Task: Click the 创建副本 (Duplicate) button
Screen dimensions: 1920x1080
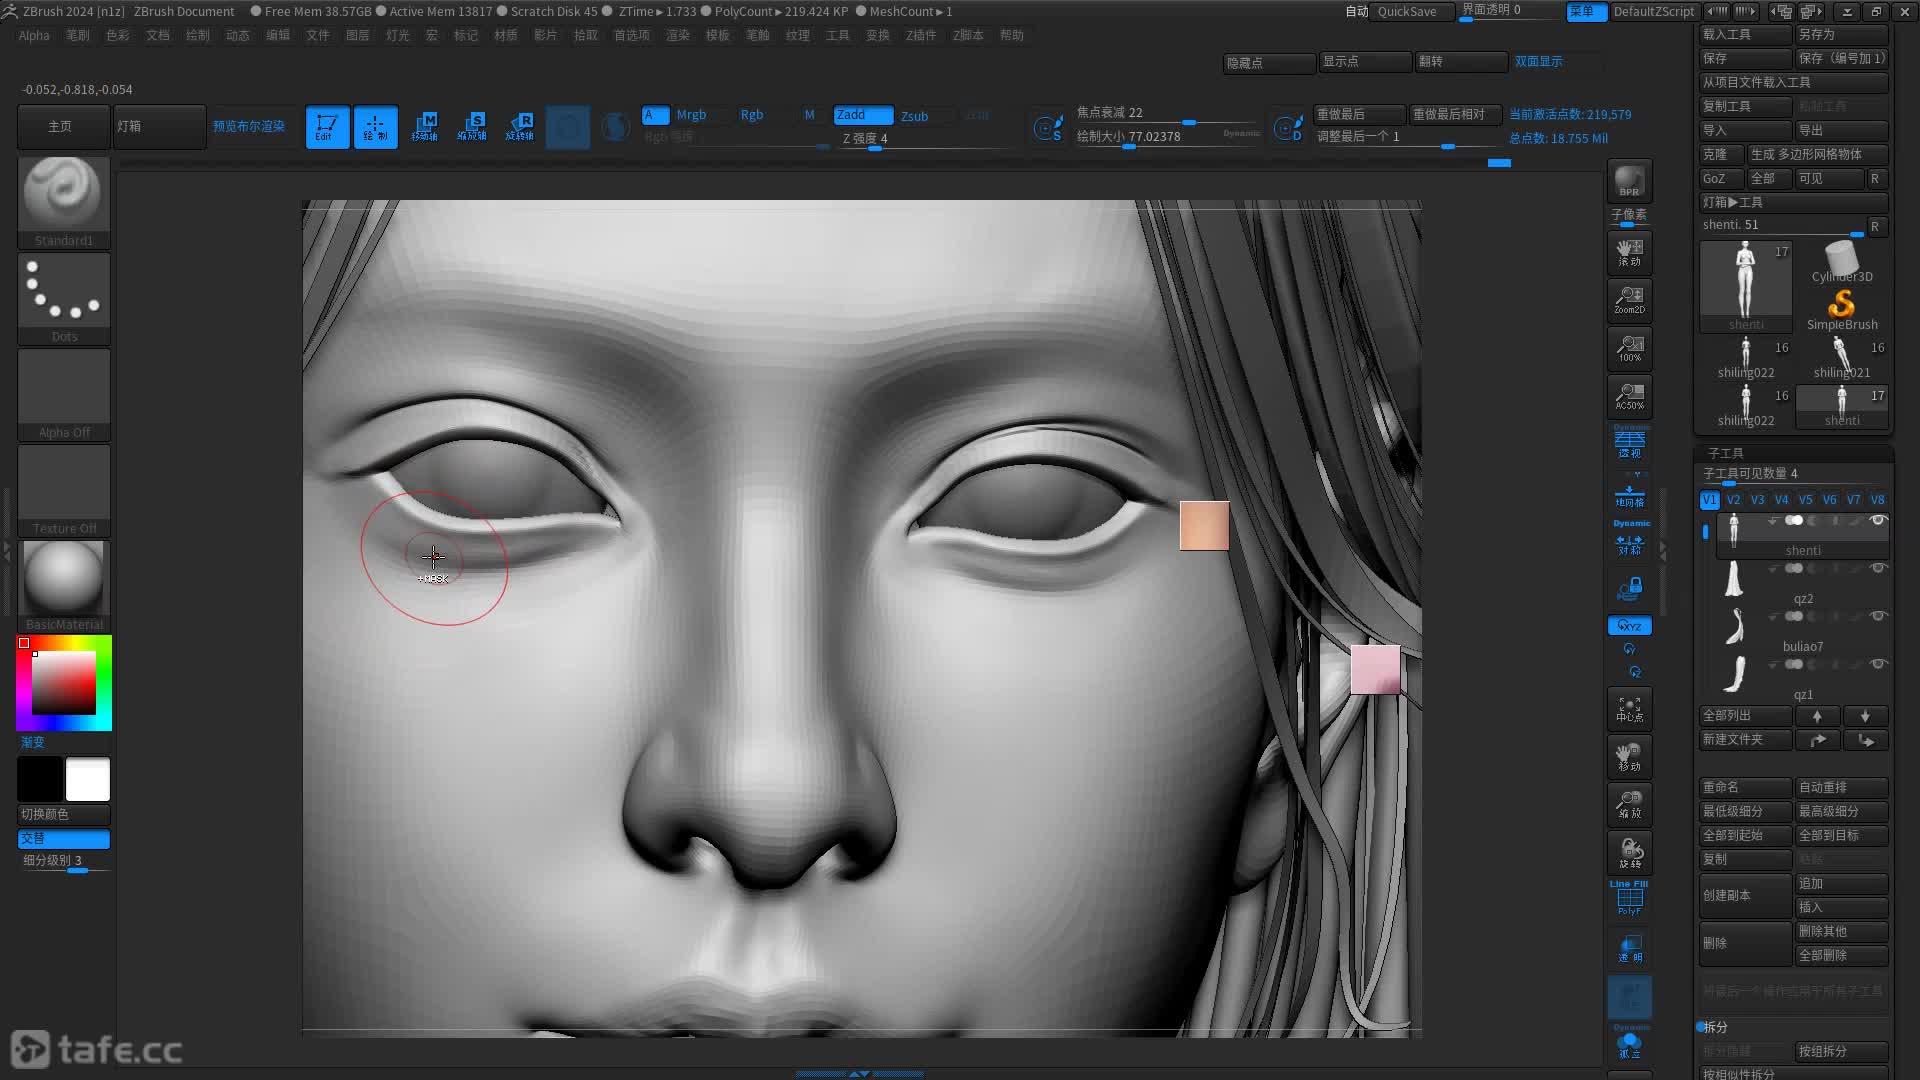Action: [1746, 895]
